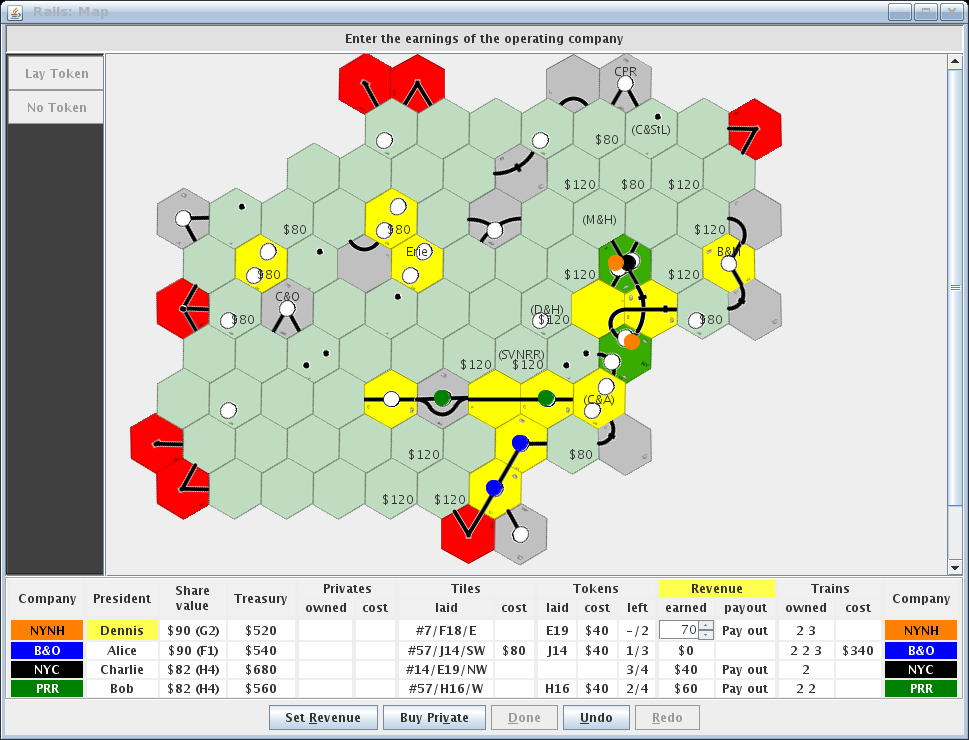This screenshot has width=969, height=740.
Task: Select the (SVNRR) hex
Action: click(521, 354)
